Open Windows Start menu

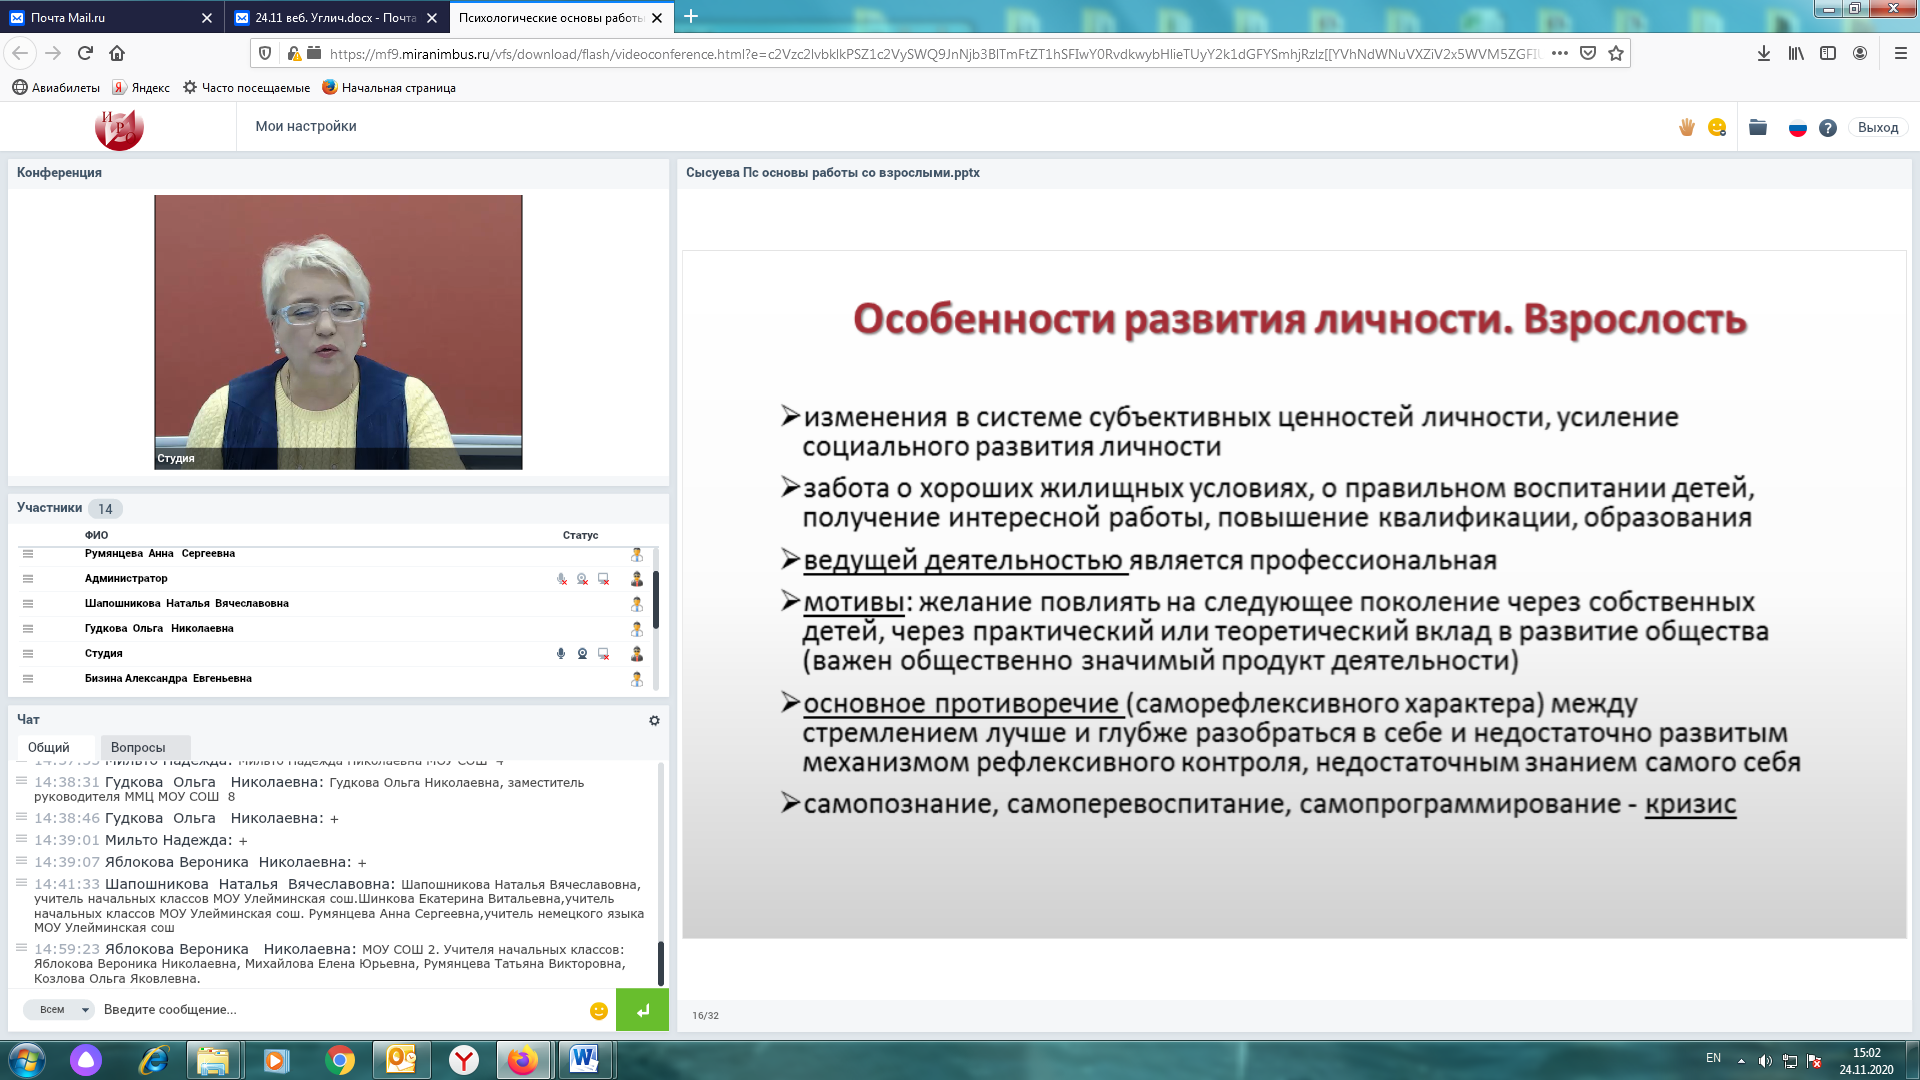click(x=27, y=1060)
